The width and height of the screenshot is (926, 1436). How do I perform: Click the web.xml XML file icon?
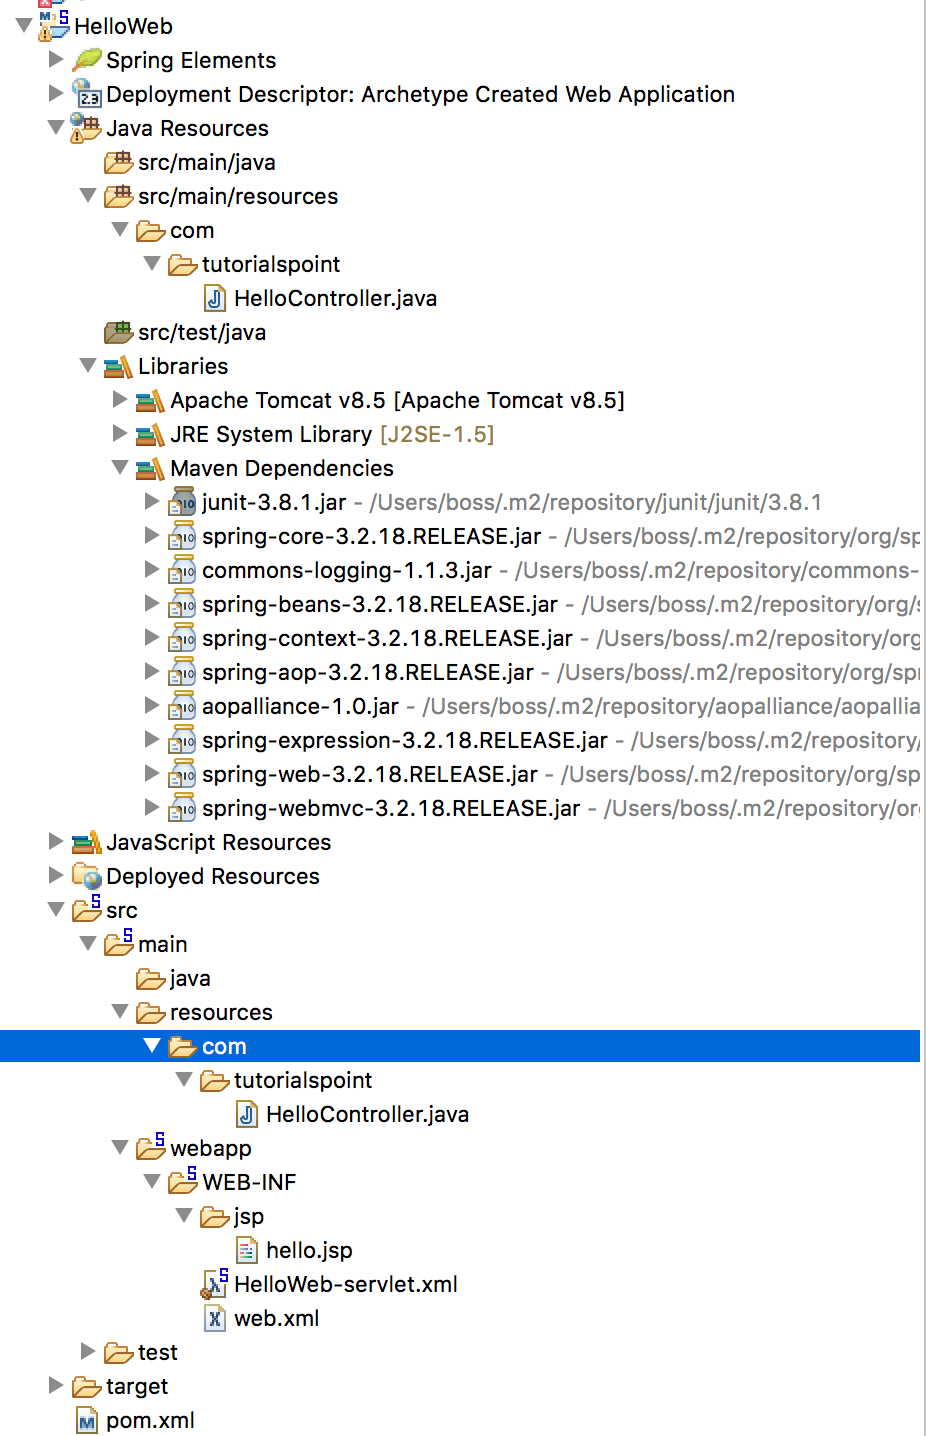[214, 1318]
